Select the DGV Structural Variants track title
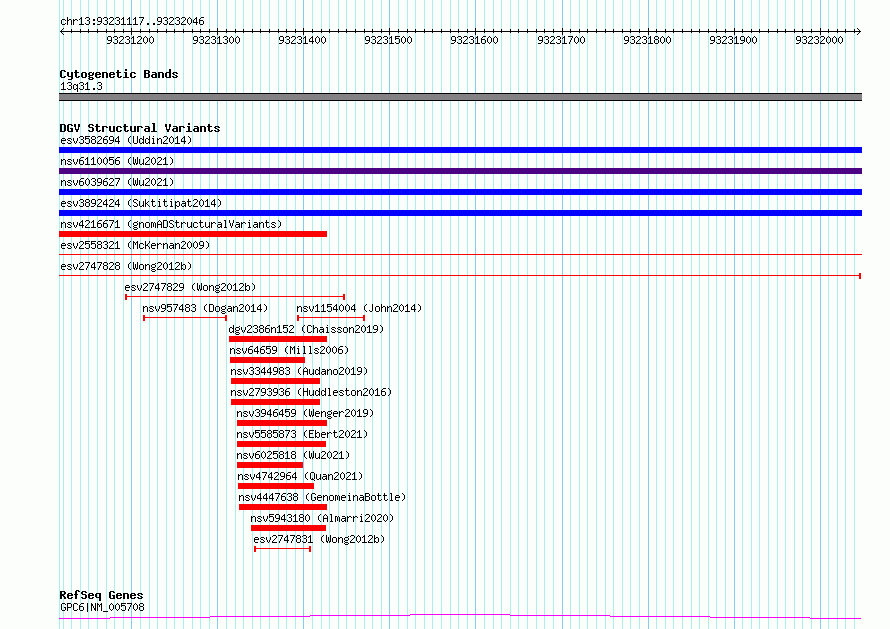 pyautogui.click(x=140, y=128)
